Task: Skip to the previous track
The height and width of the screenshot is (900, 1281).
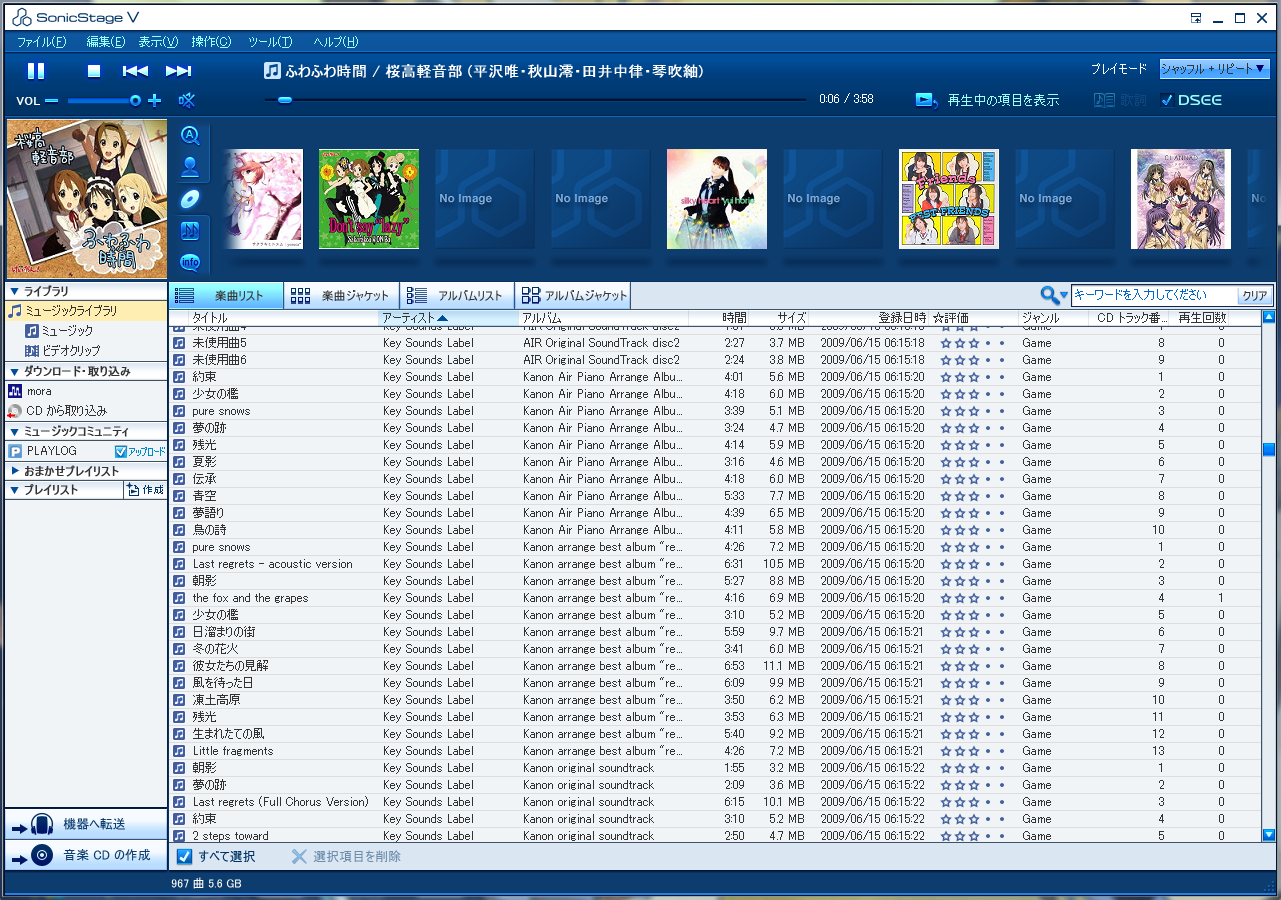Action: pyautogui.click(x=135, y=71)
